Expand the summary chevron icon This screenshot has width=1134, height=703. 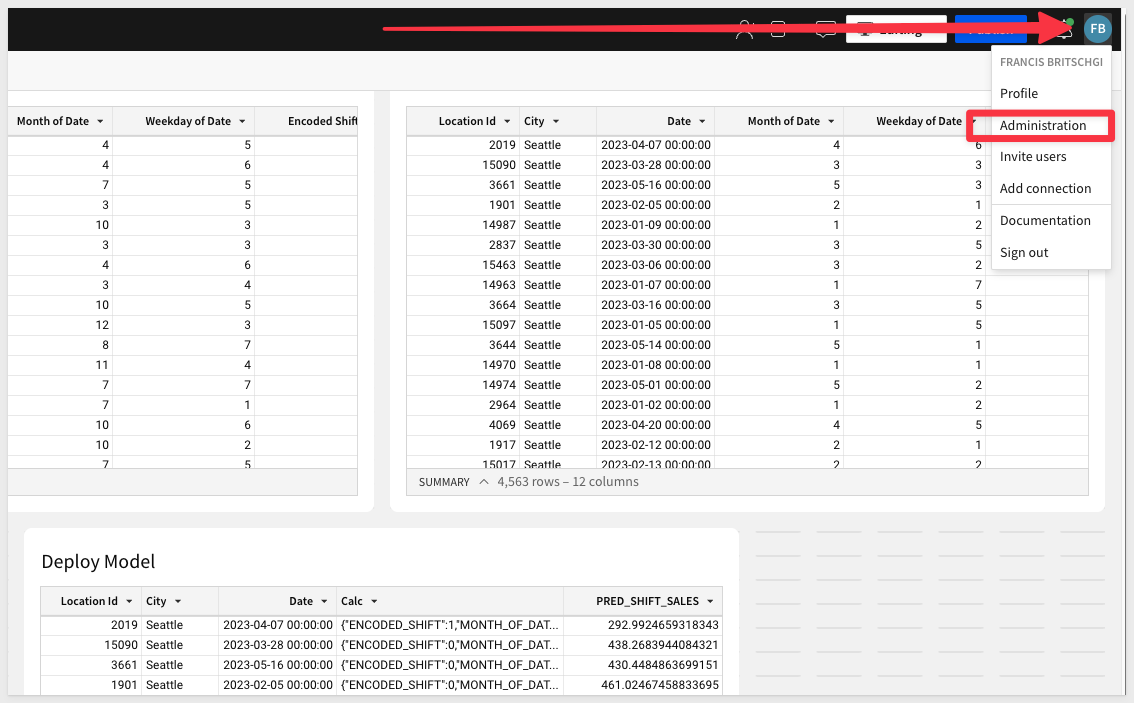[484, 482]
